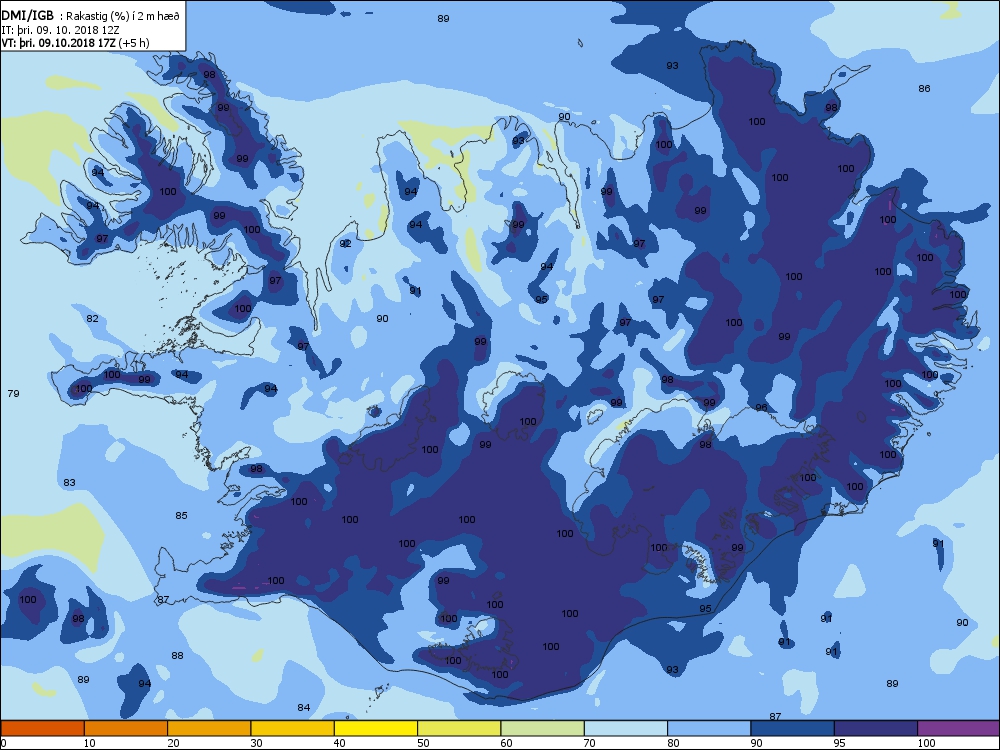Click the humidity value '96' on the map

point(761,408)
